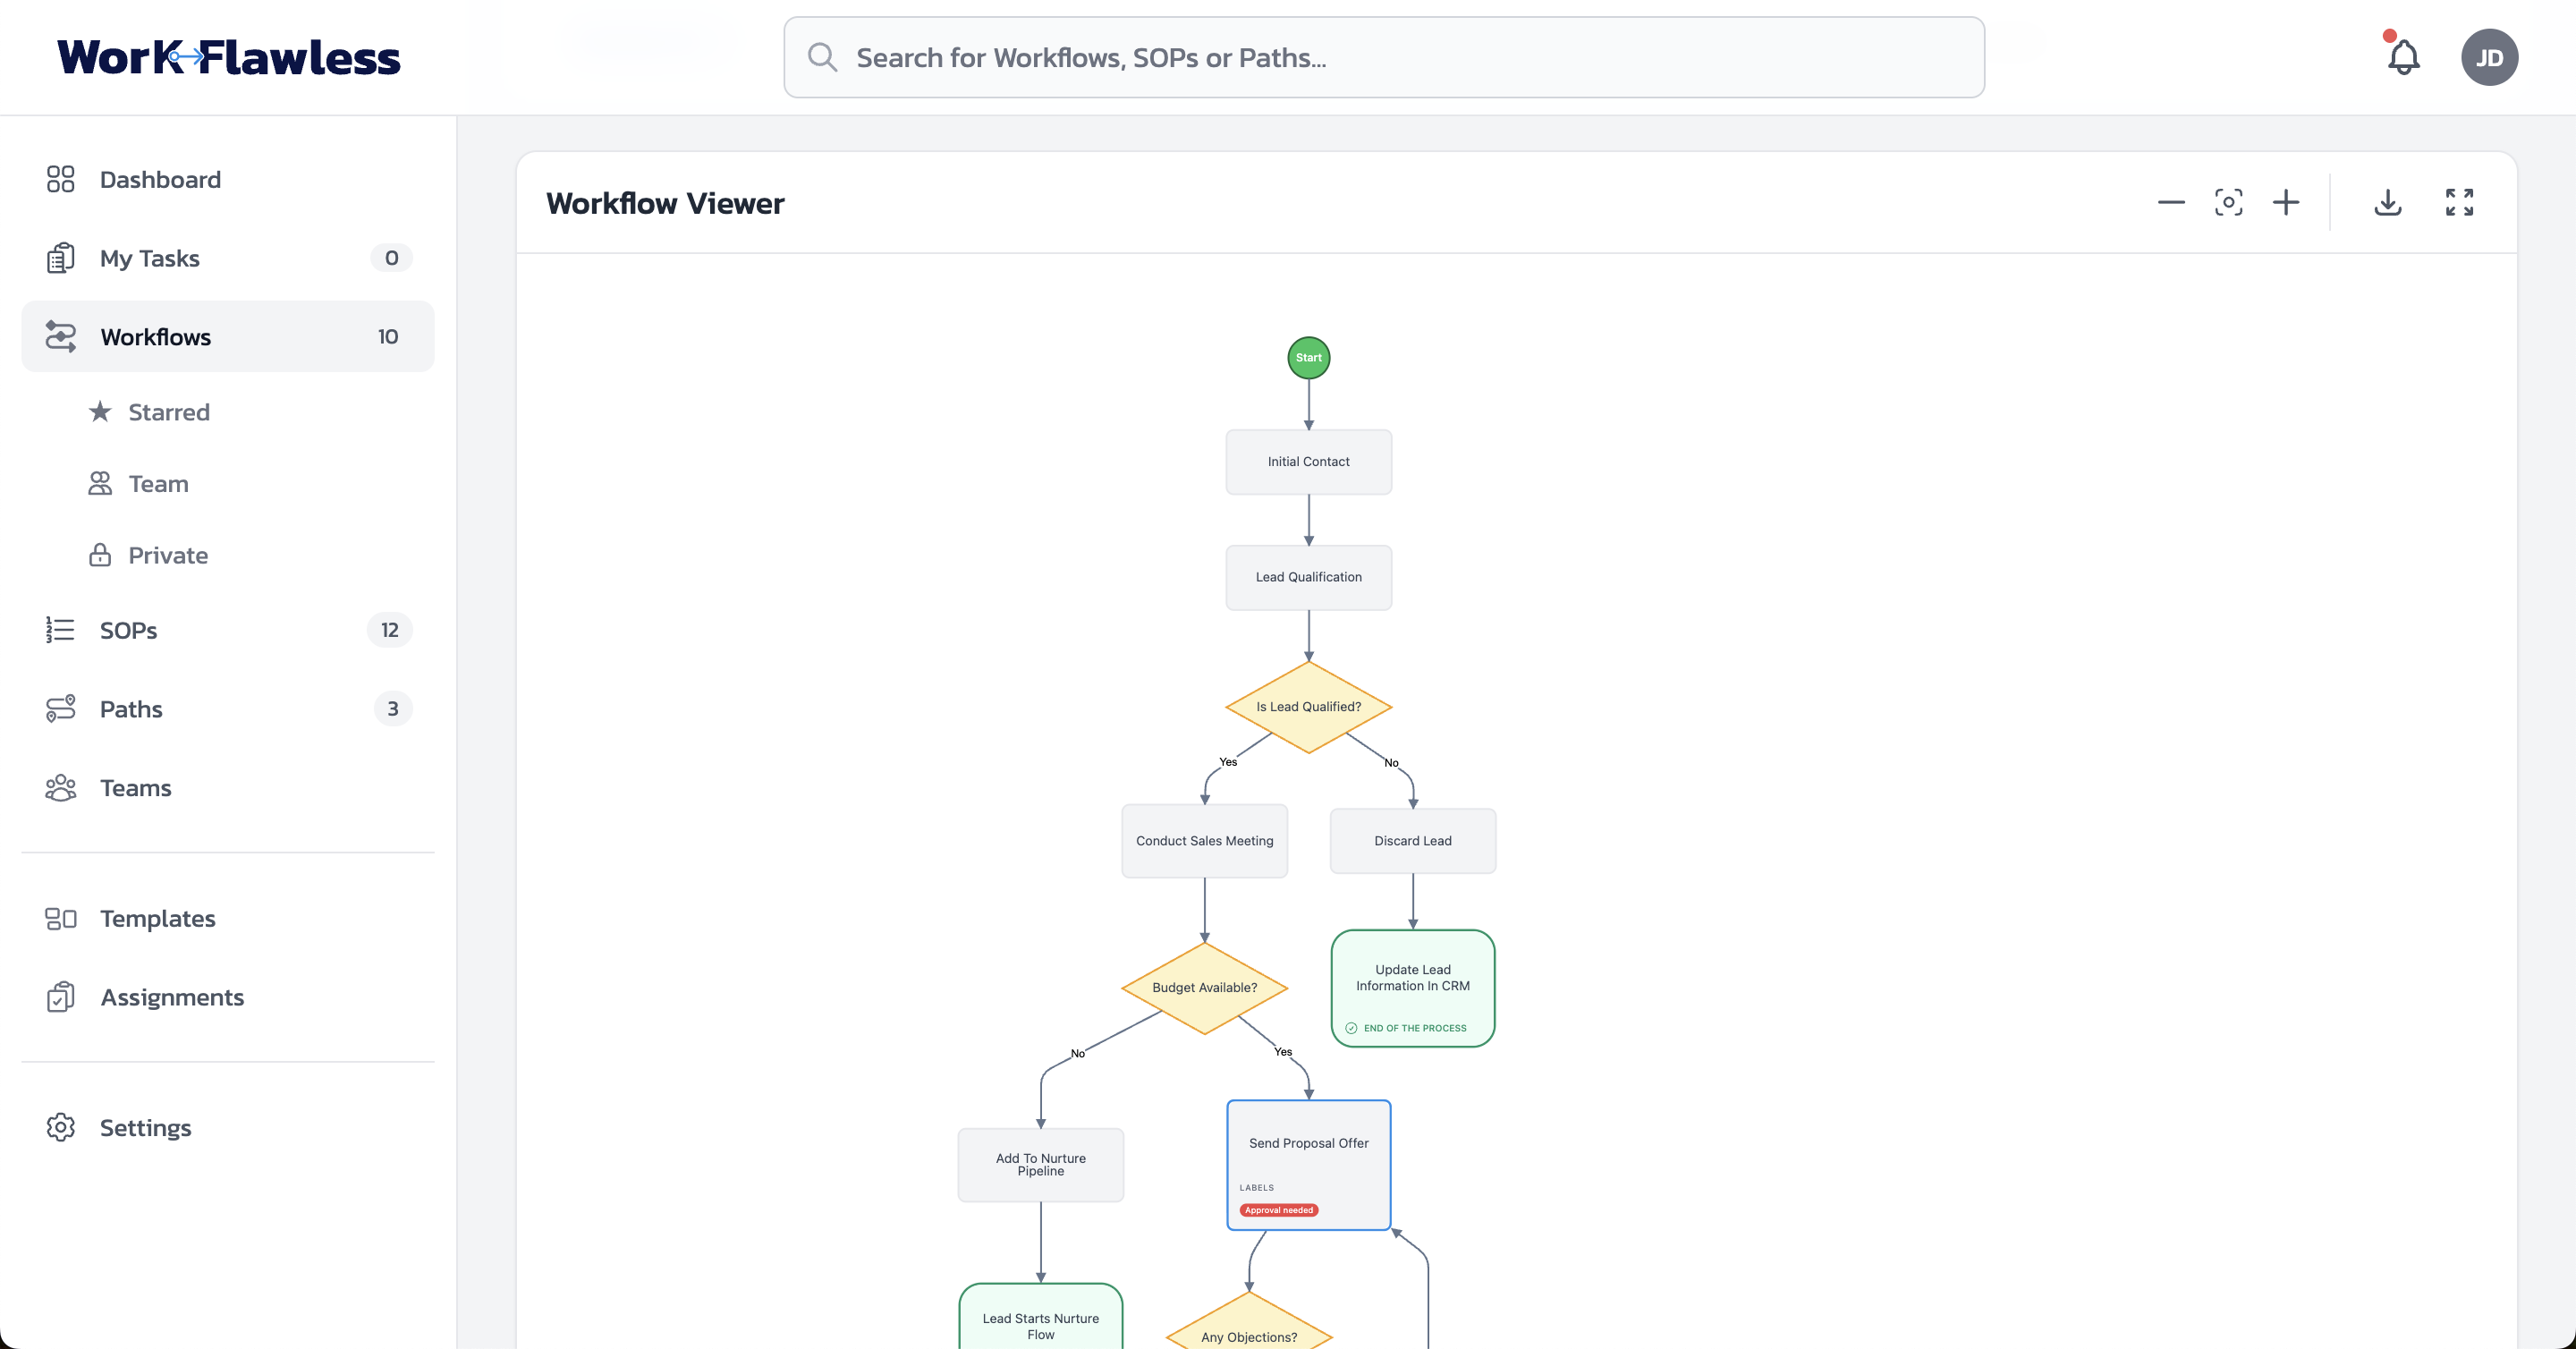This screenshot has width=2576, height=1349.
Task: Zoom in on the workflow diagram
Action: point(2286,202)
